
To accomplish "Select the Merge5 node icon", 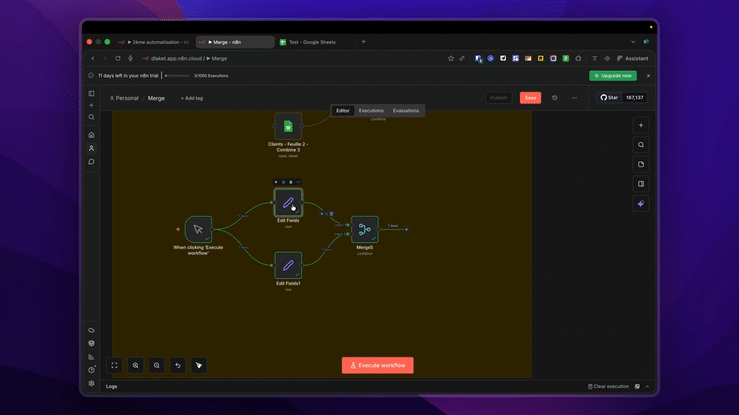I will tap(364, 229).
